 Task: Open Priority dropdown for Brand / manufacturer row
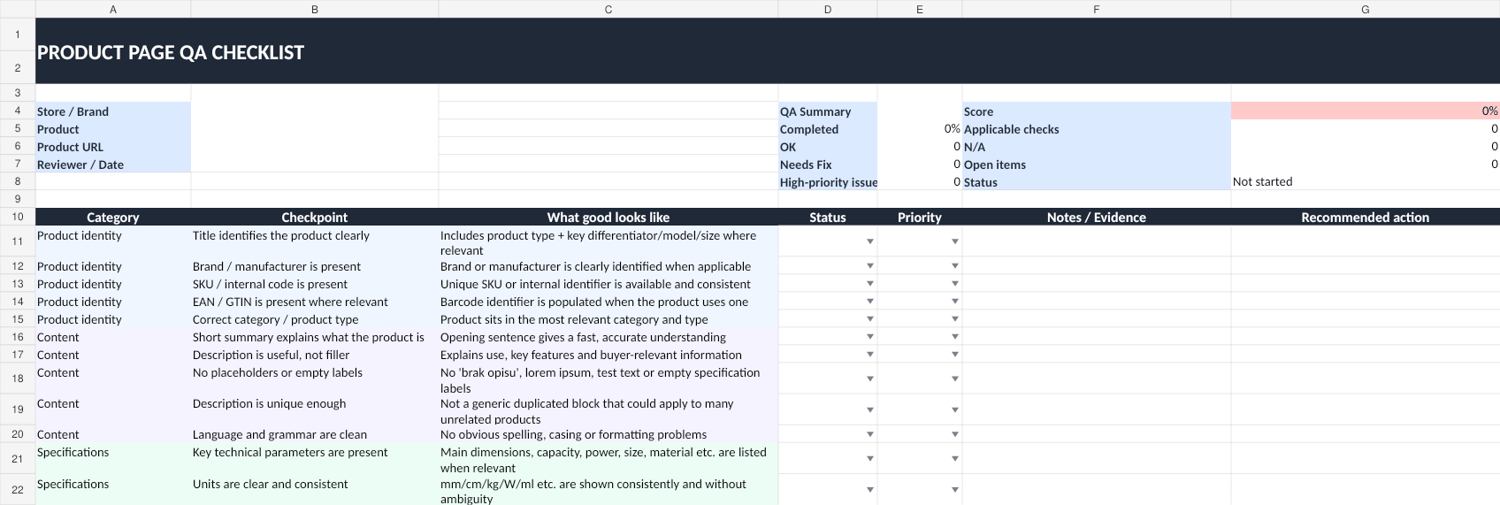click(955, 266)
